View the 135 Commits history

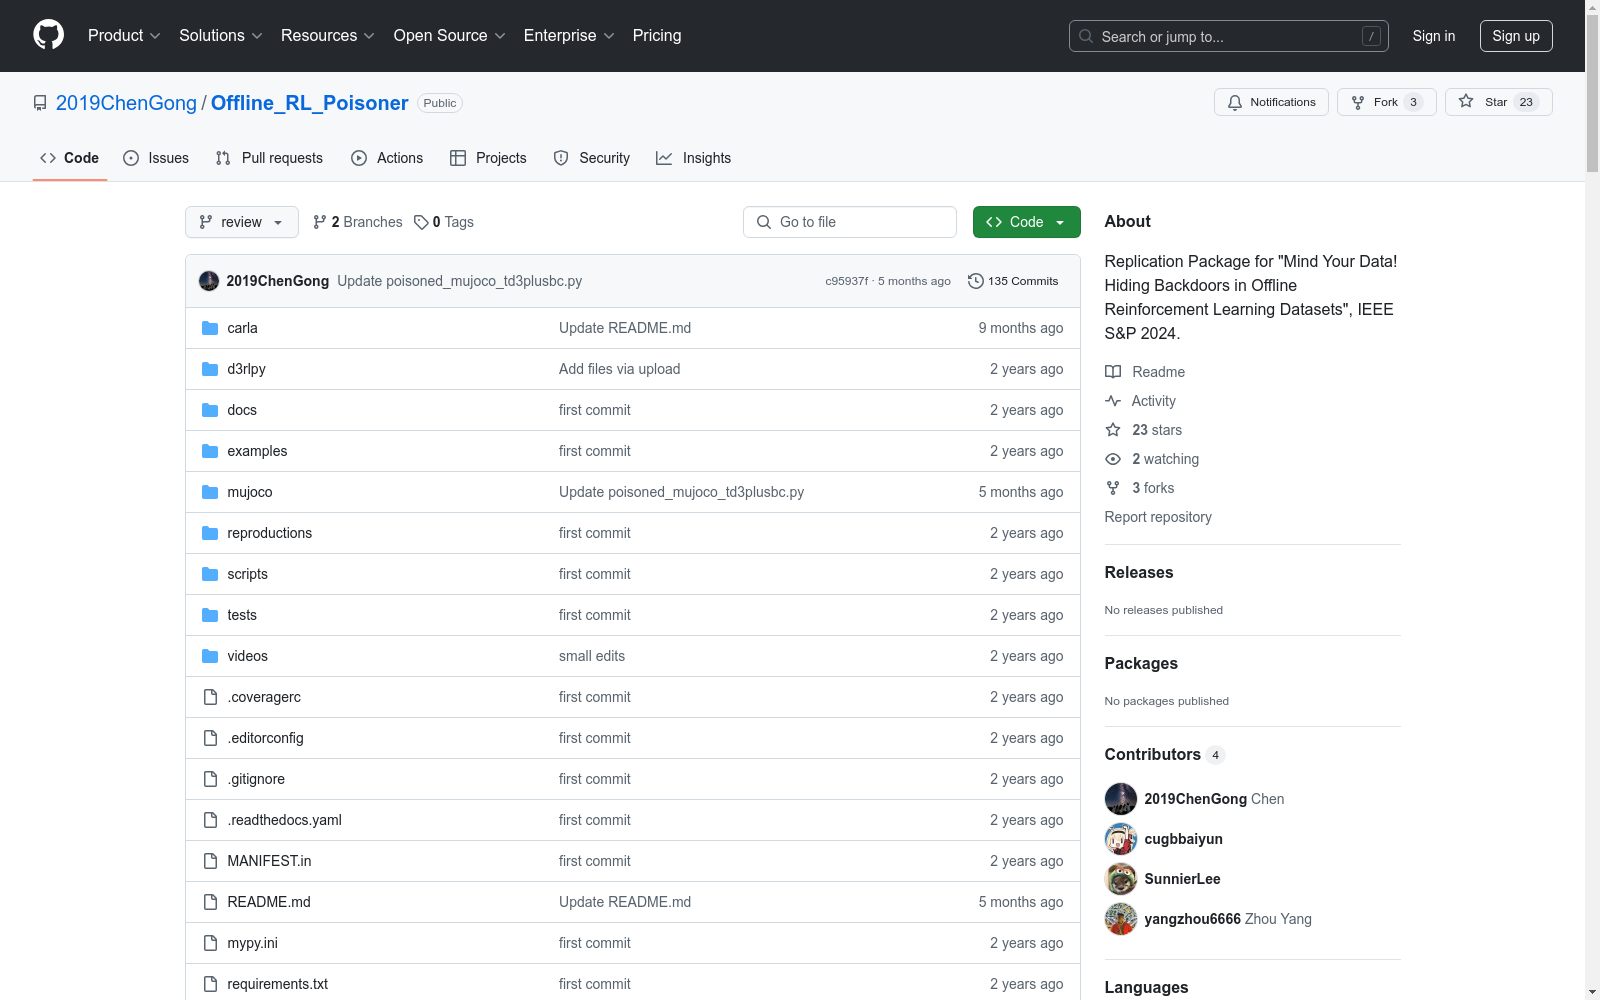(1013, 281)
